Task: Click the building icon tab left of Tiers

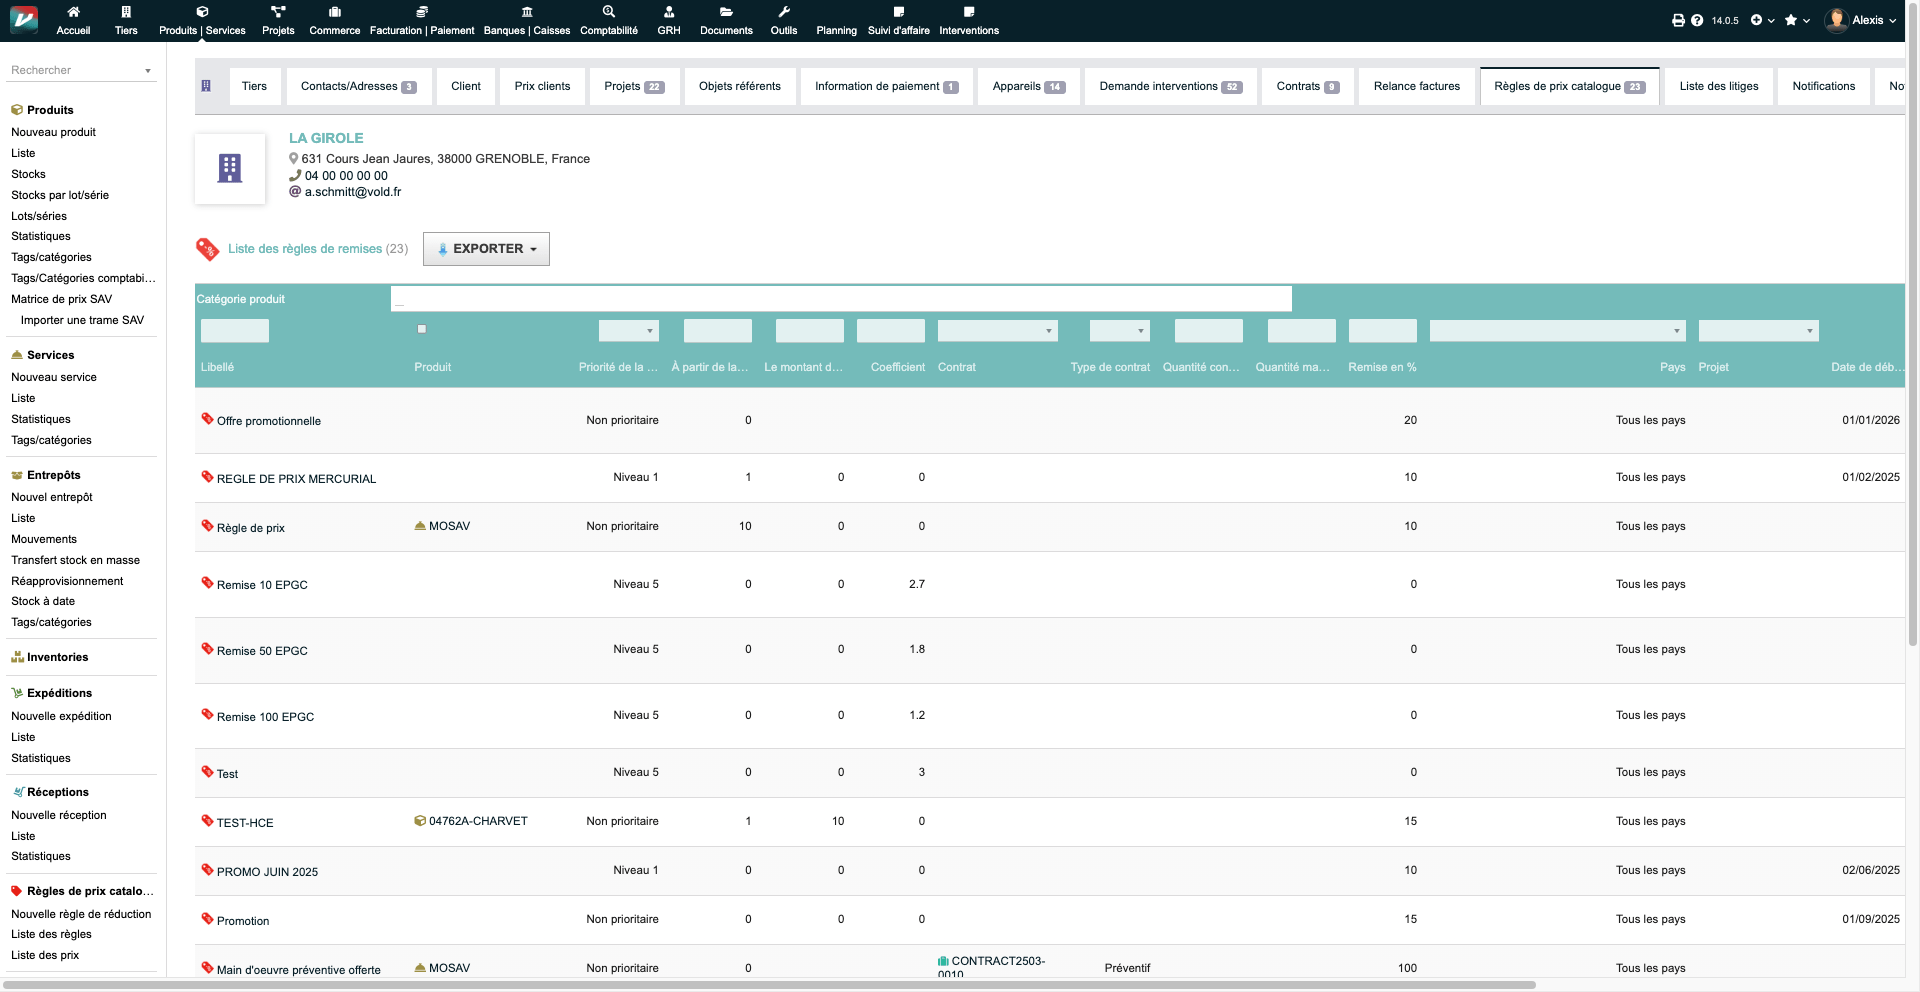Action: tap(206, 86)
